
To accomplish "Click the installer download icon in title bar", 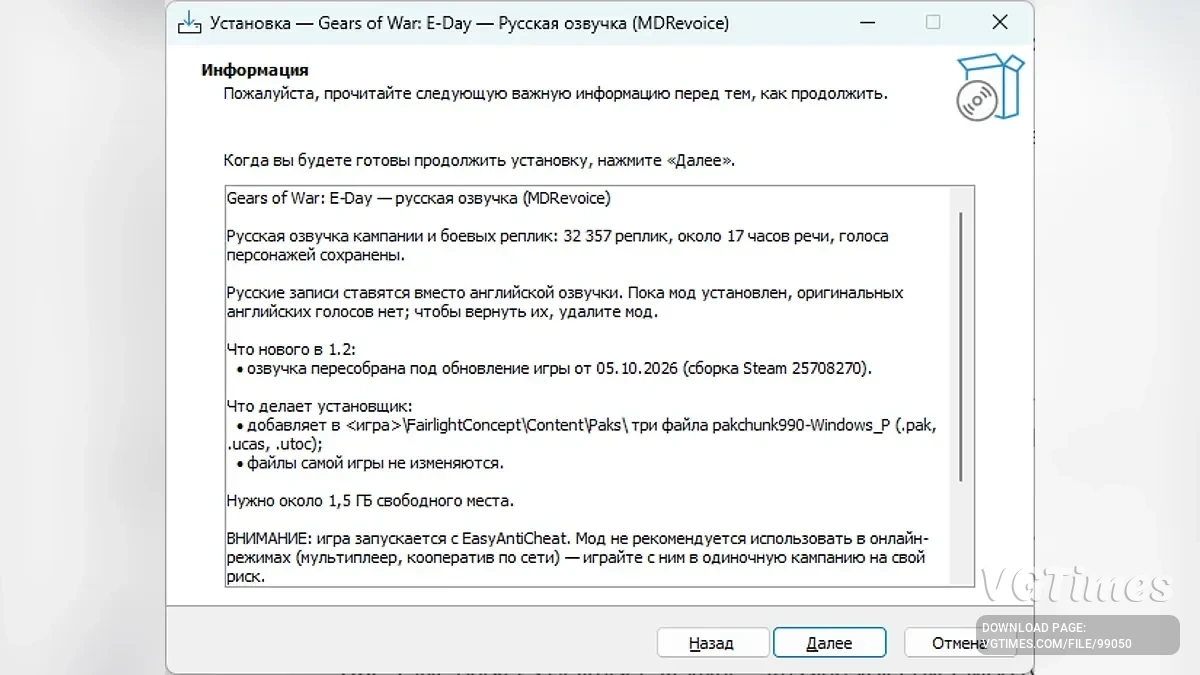I will (188, 22).
